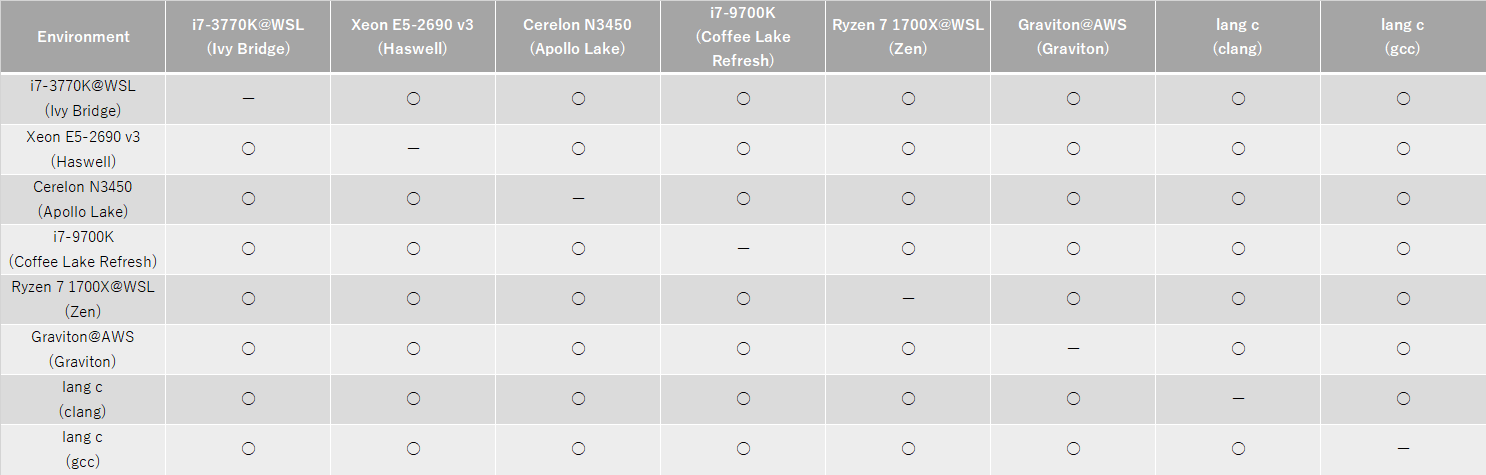
Task: Click the i7-9700K (Coffee Lake Refresh) column header
Action: click(x=743, y=37)
